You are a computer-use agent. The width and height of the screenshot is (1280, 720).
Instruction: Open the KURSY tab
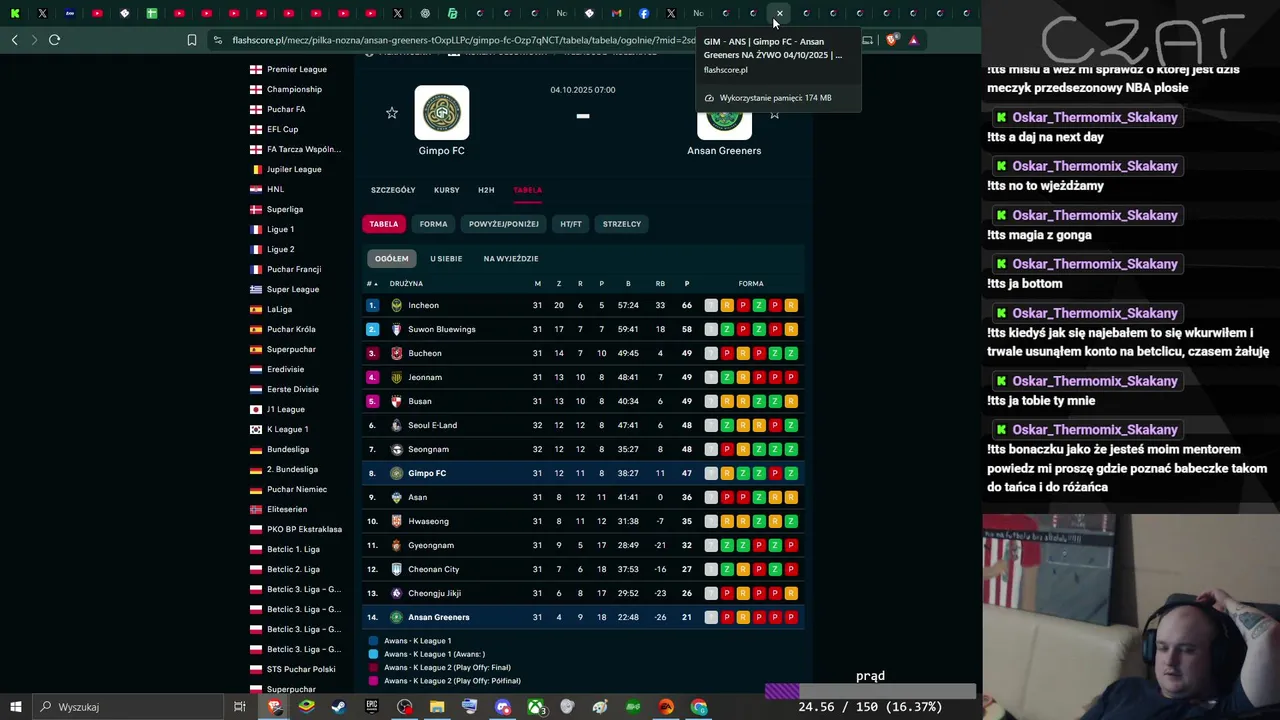(447, 190)
